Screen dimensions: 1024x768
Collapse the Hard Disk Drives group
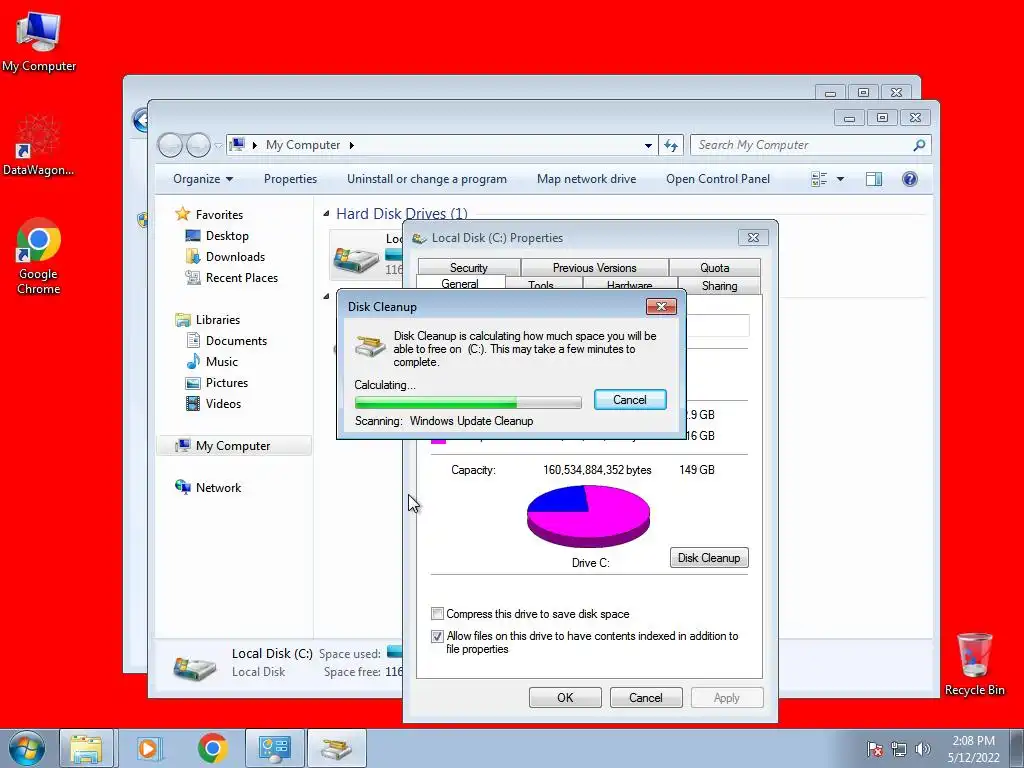[326, 214]
